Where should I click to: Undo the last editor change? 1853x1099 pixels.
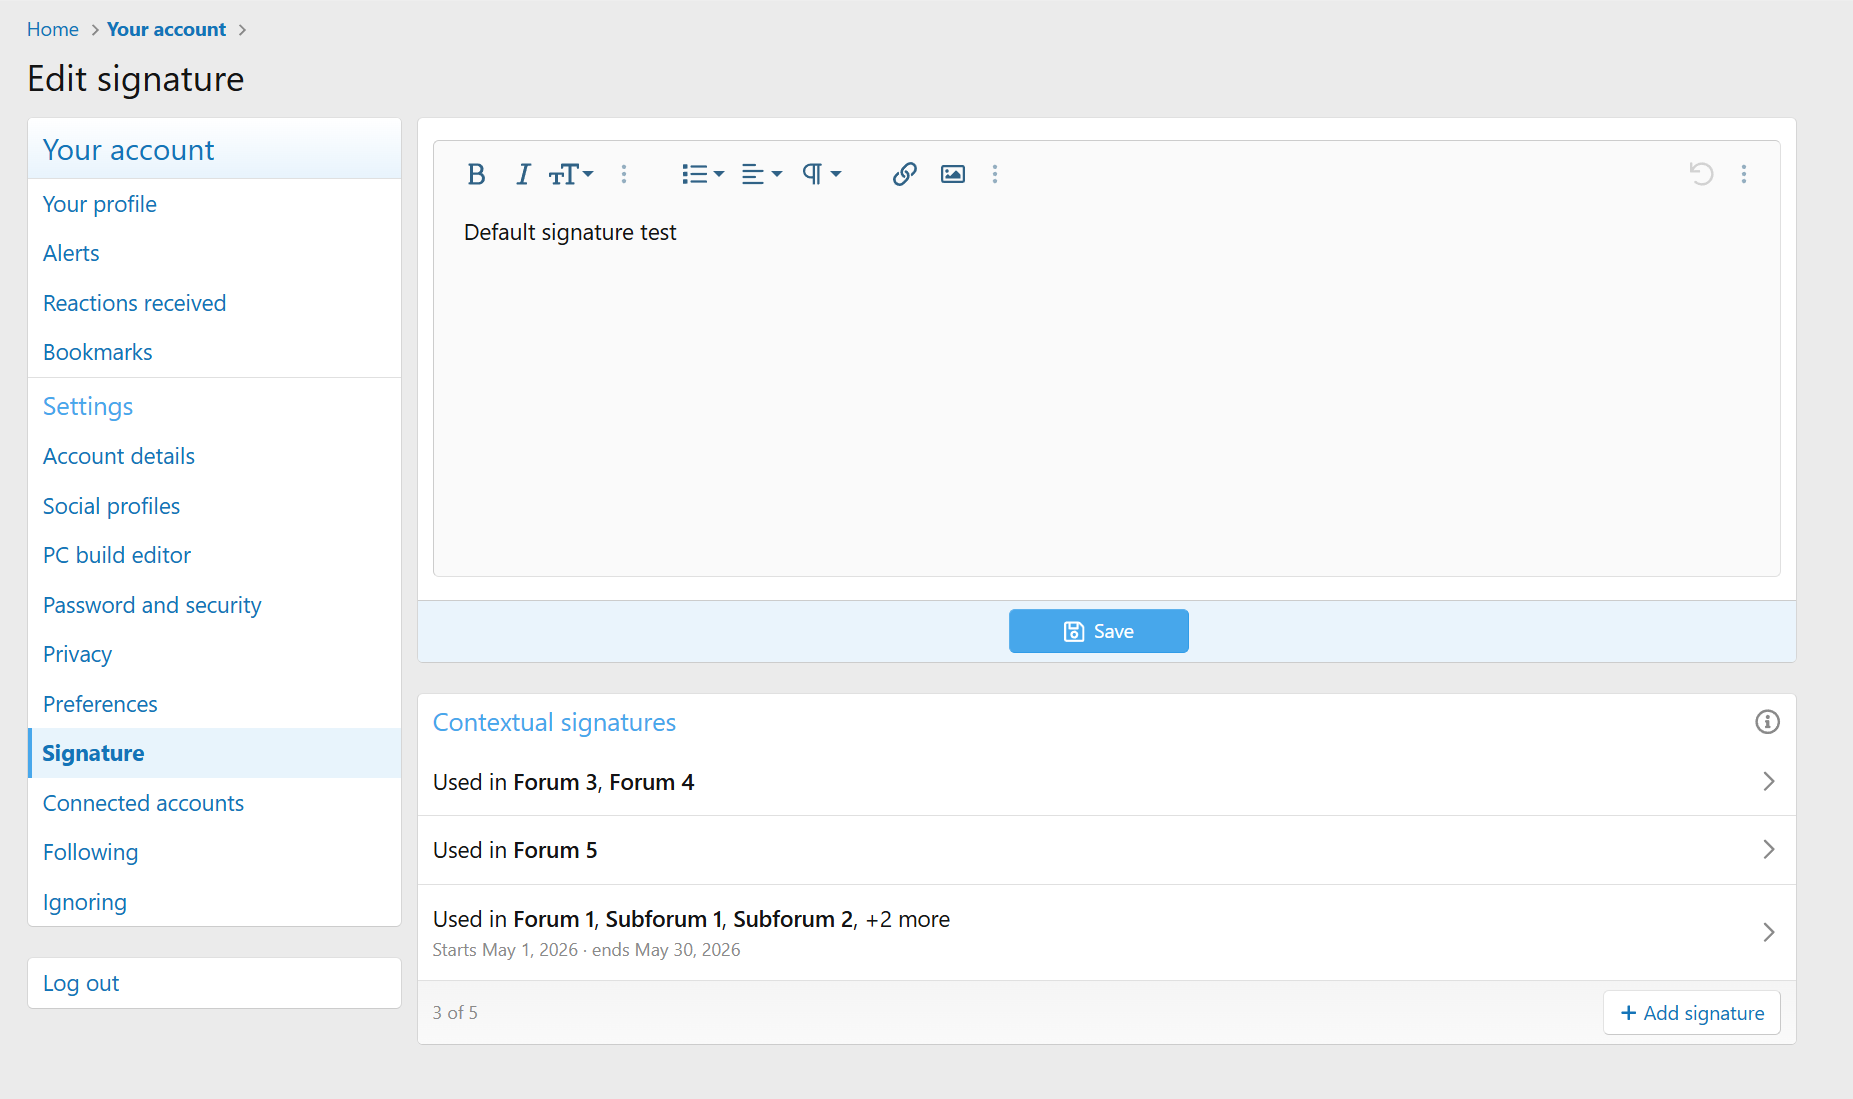pos(1701,174)
